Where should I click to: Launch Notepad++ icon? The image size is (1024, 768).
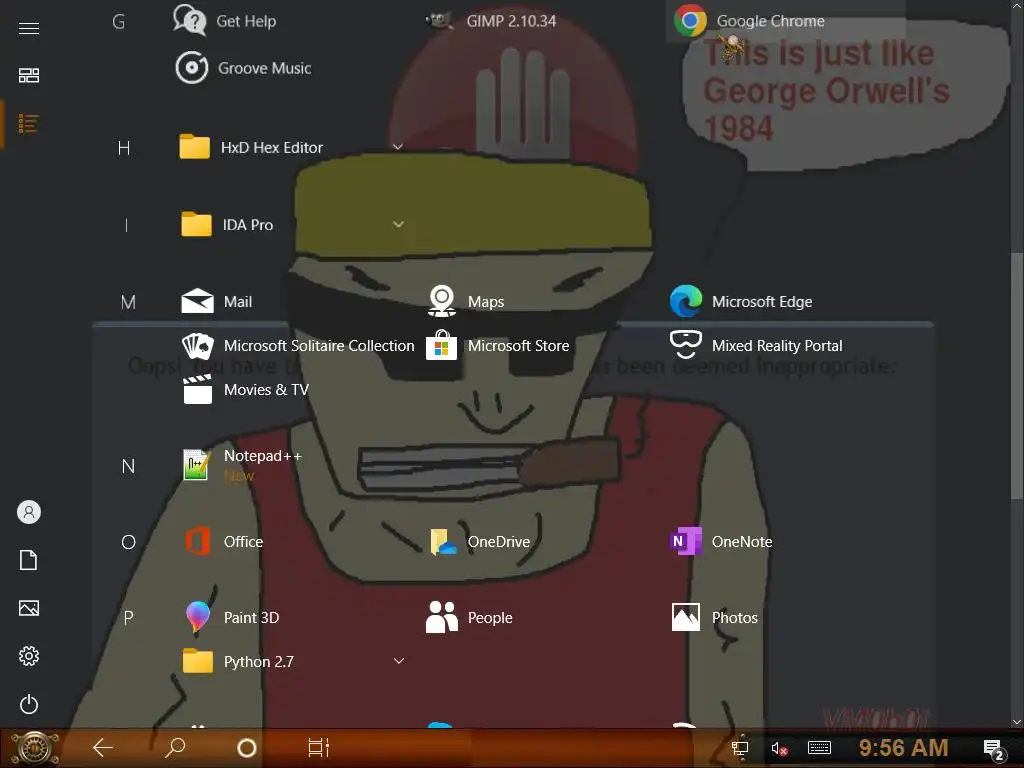(196, 465)
